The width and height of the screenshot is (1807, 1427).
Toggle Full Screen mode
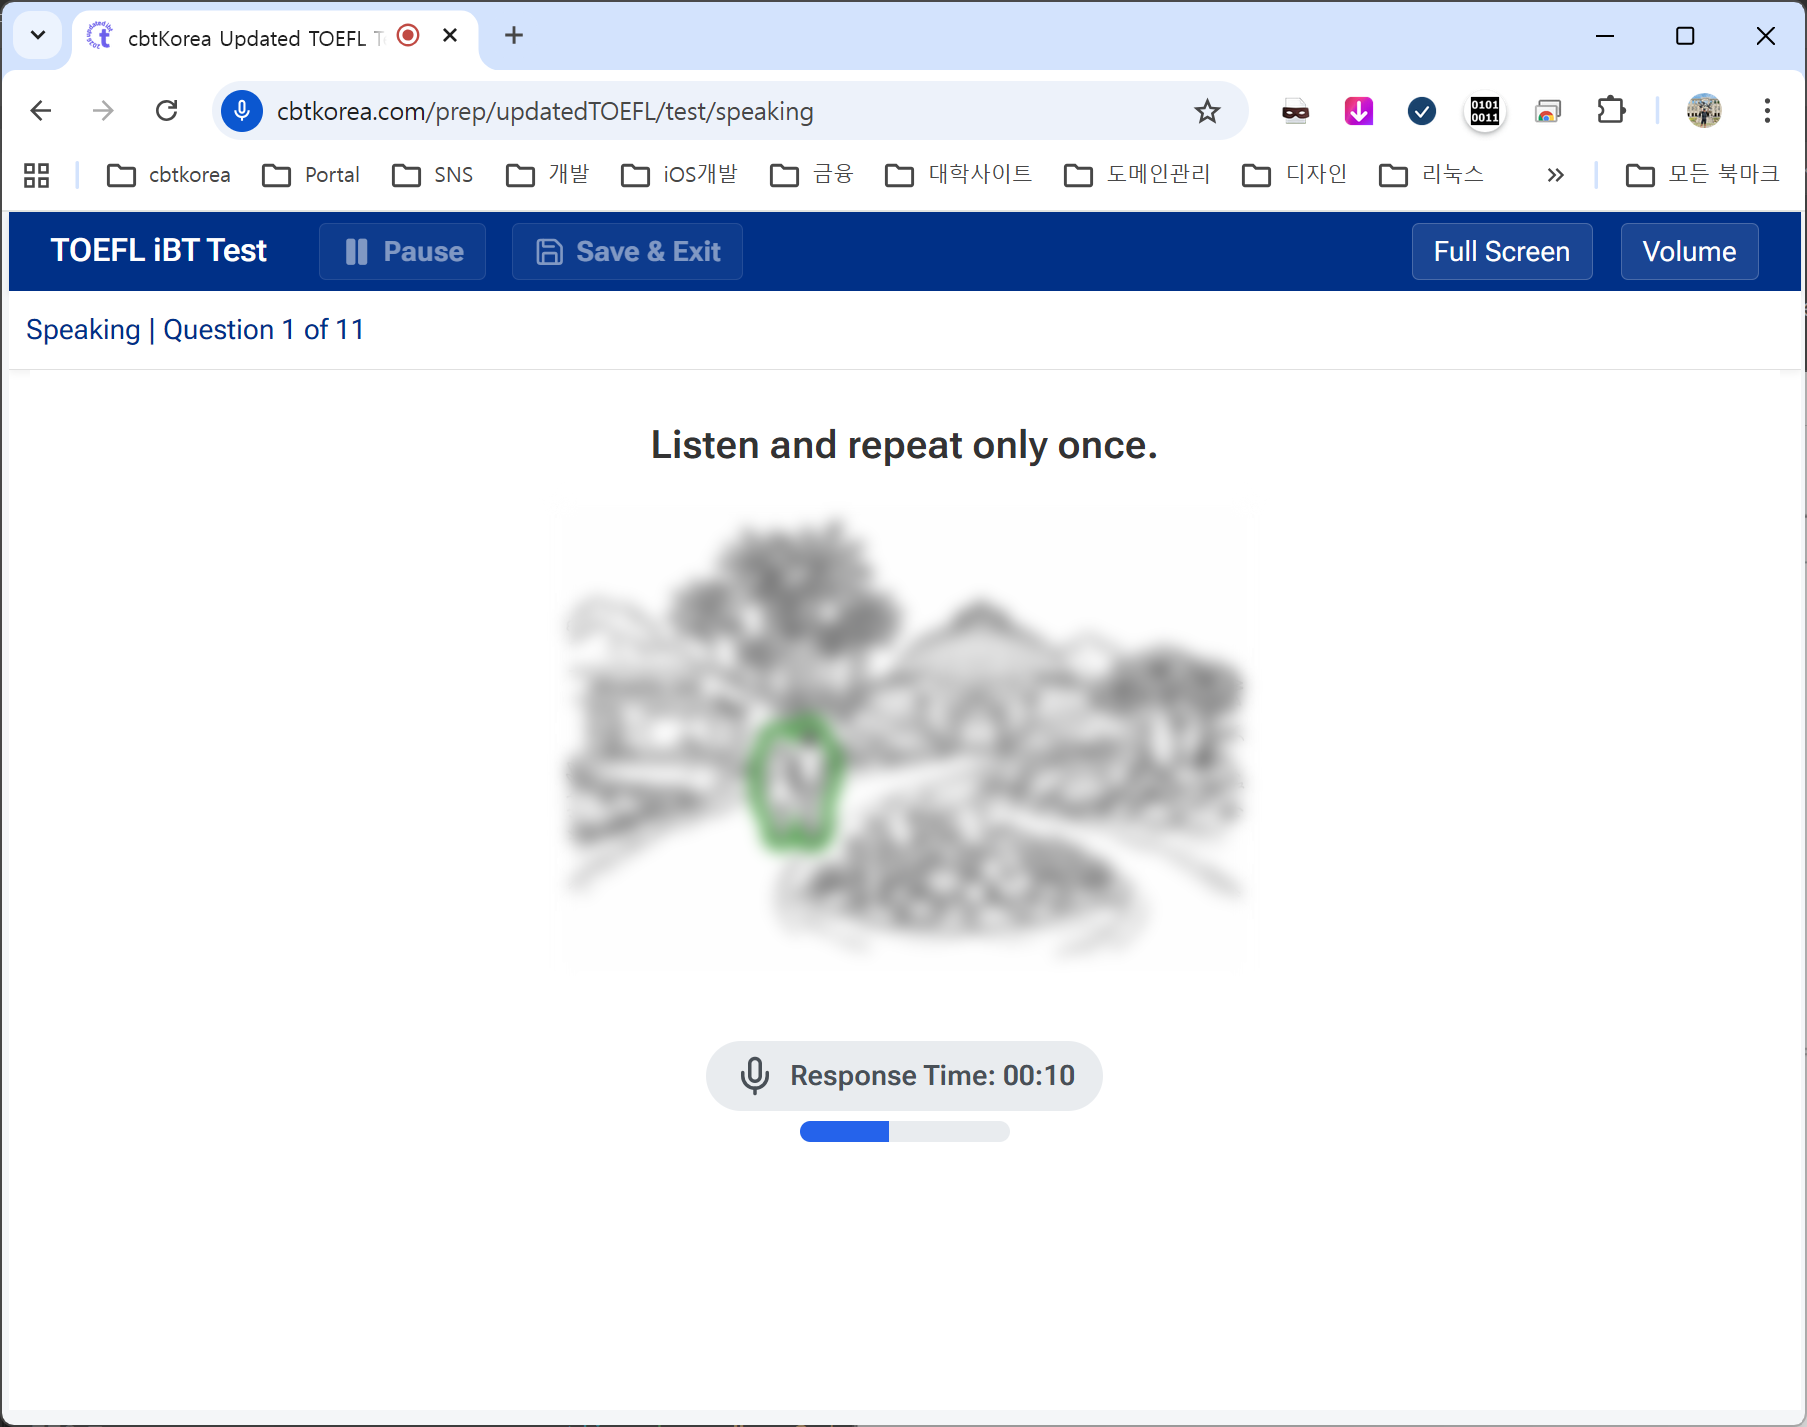coord(1501,251)
